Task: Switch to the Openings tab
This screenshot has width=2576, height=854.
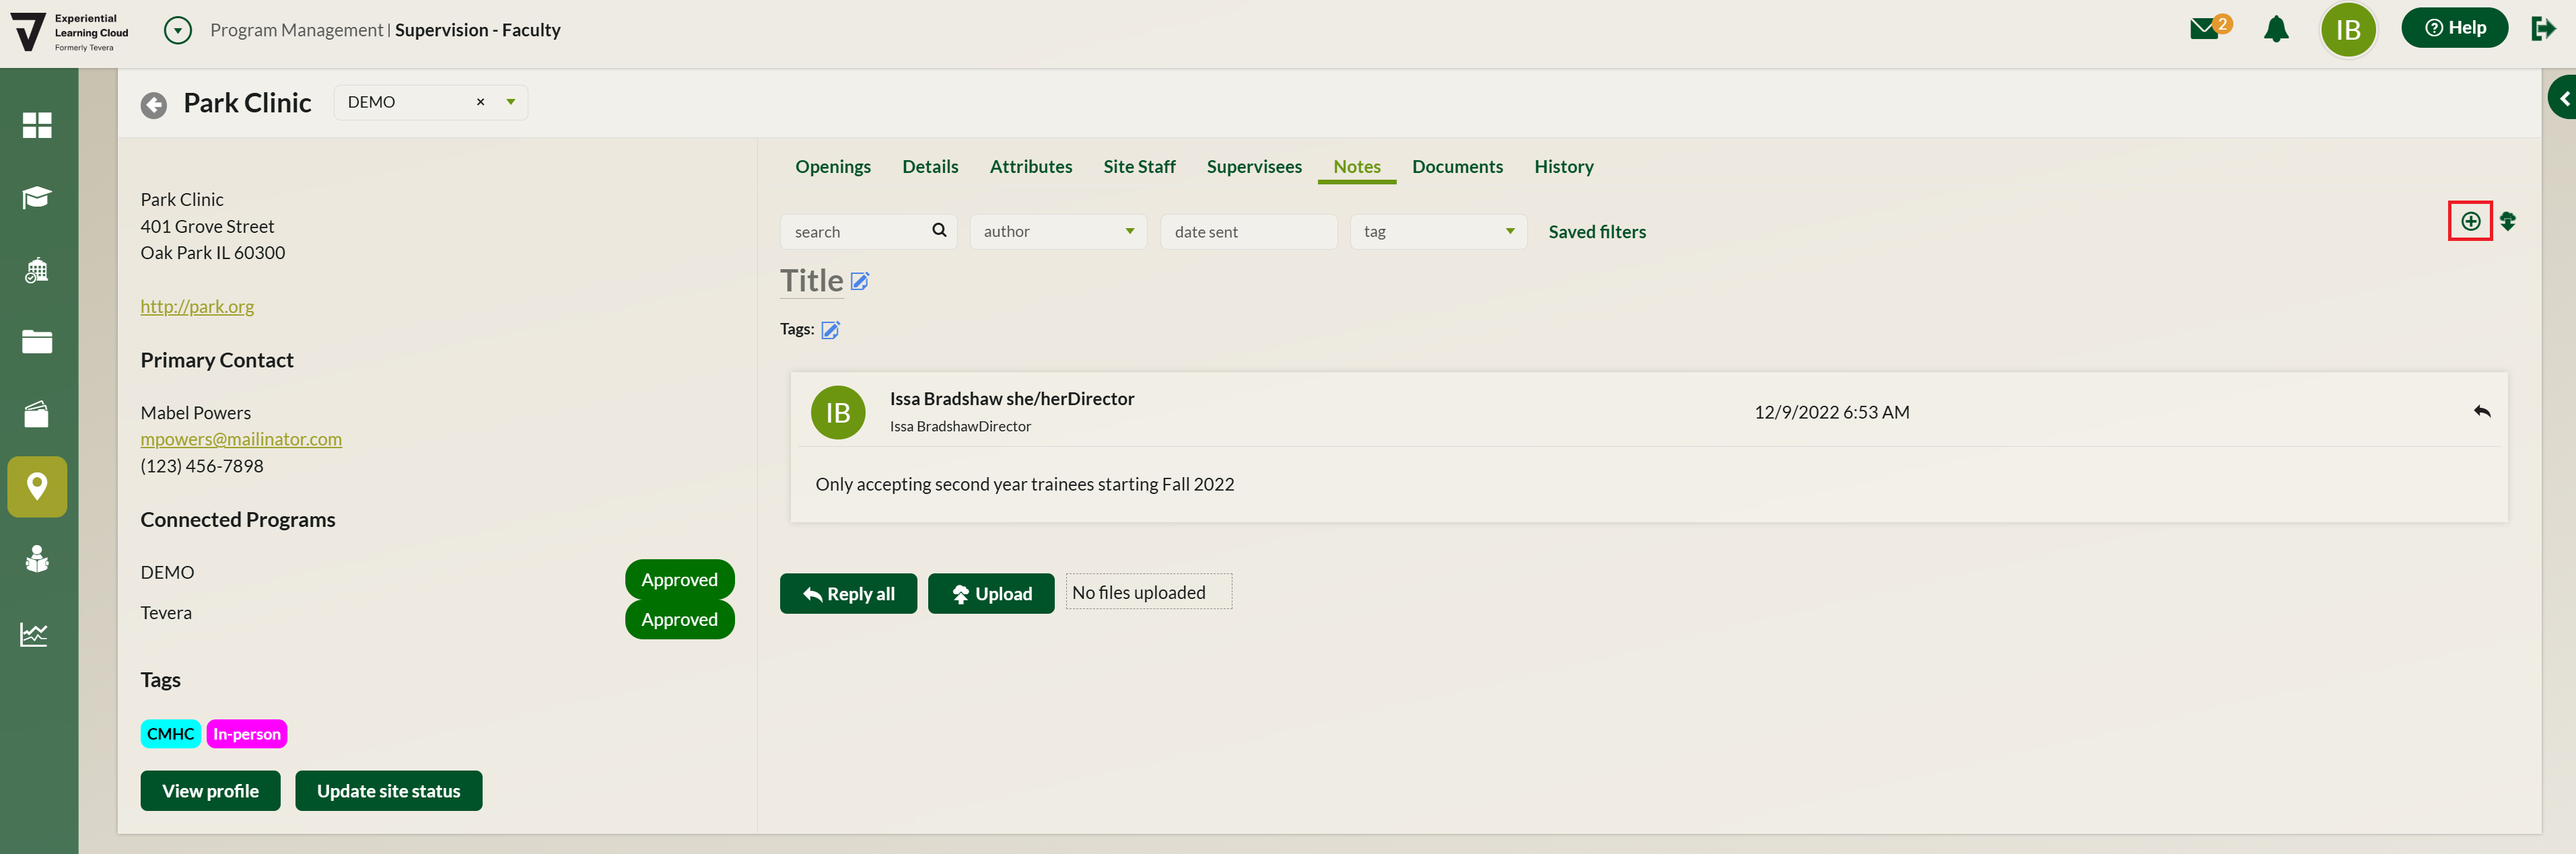Action: point(833,167)
